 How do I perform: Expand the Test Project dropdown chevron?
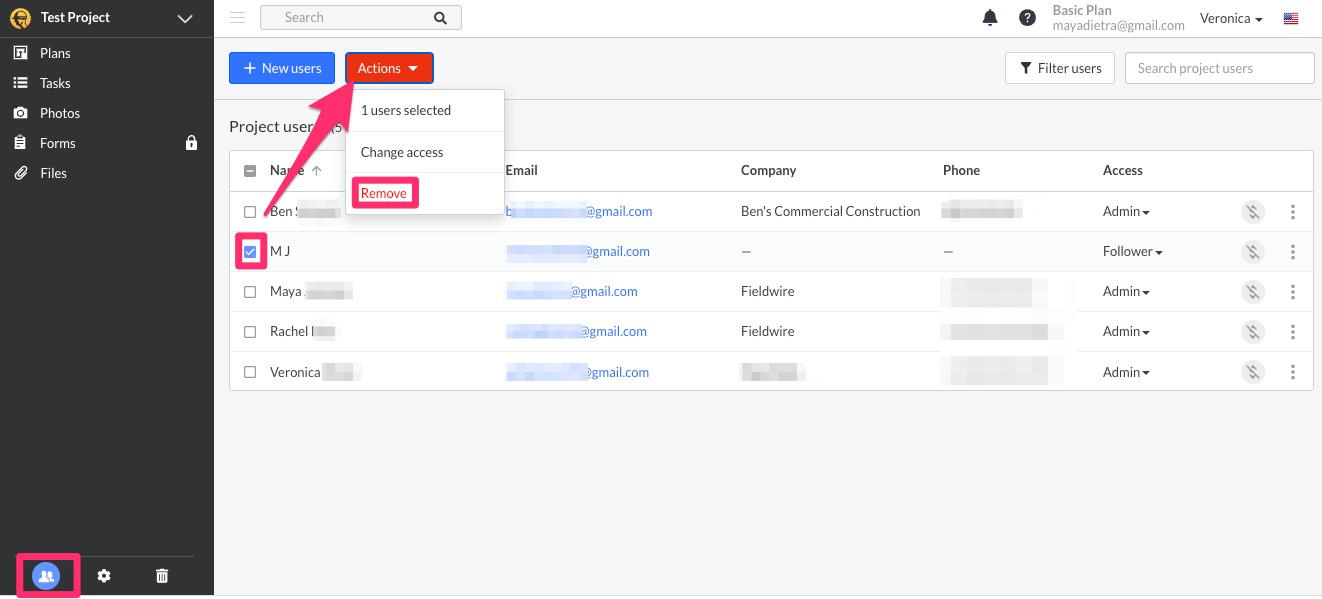184,18
